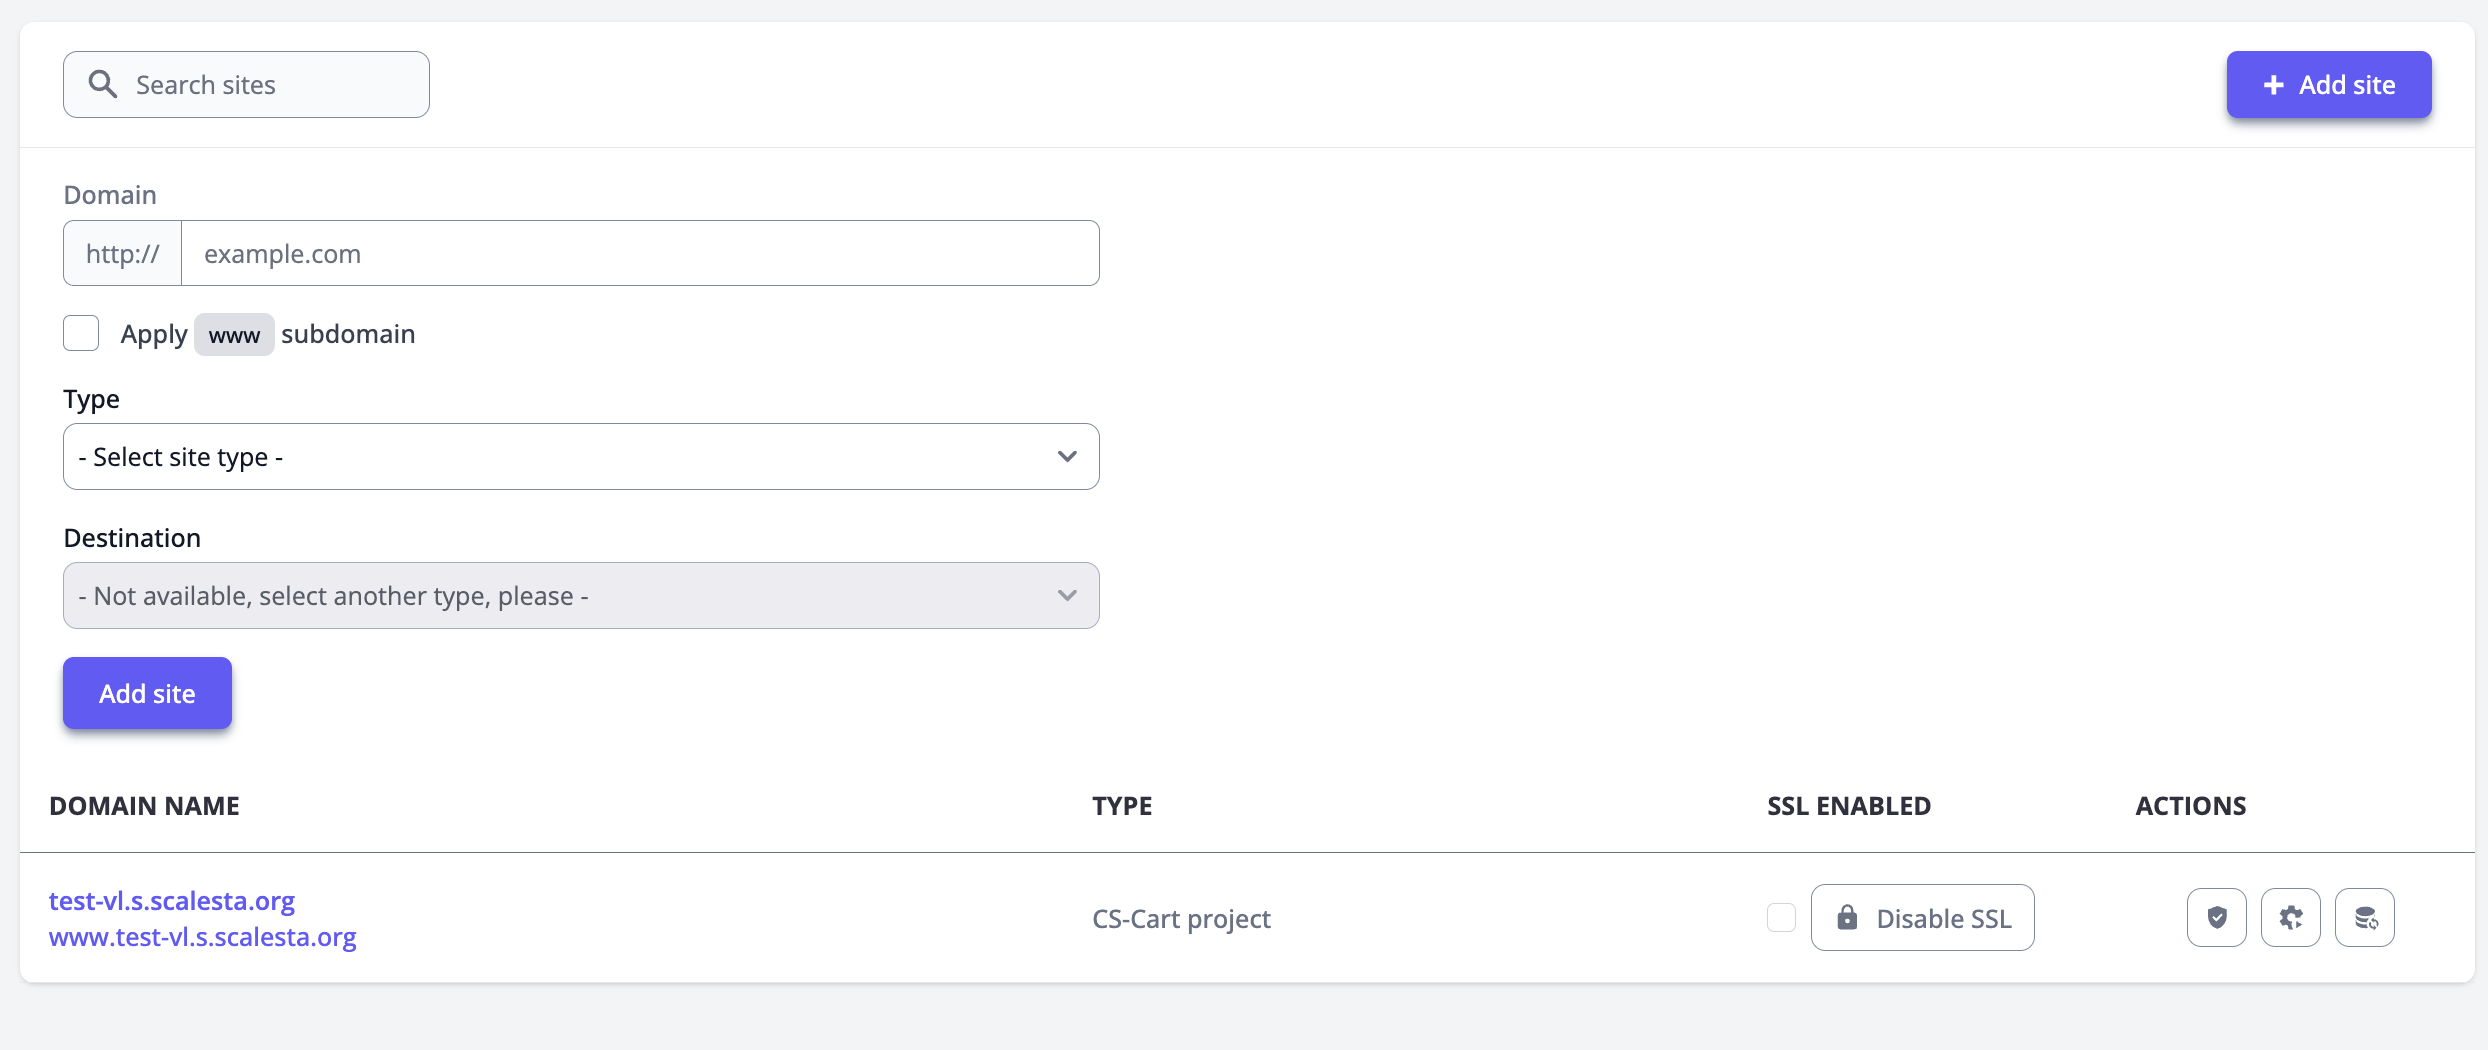Open the test-vl.s.scalesta.org link
The image size is (2488, 1050).
[x=172, y=901]
